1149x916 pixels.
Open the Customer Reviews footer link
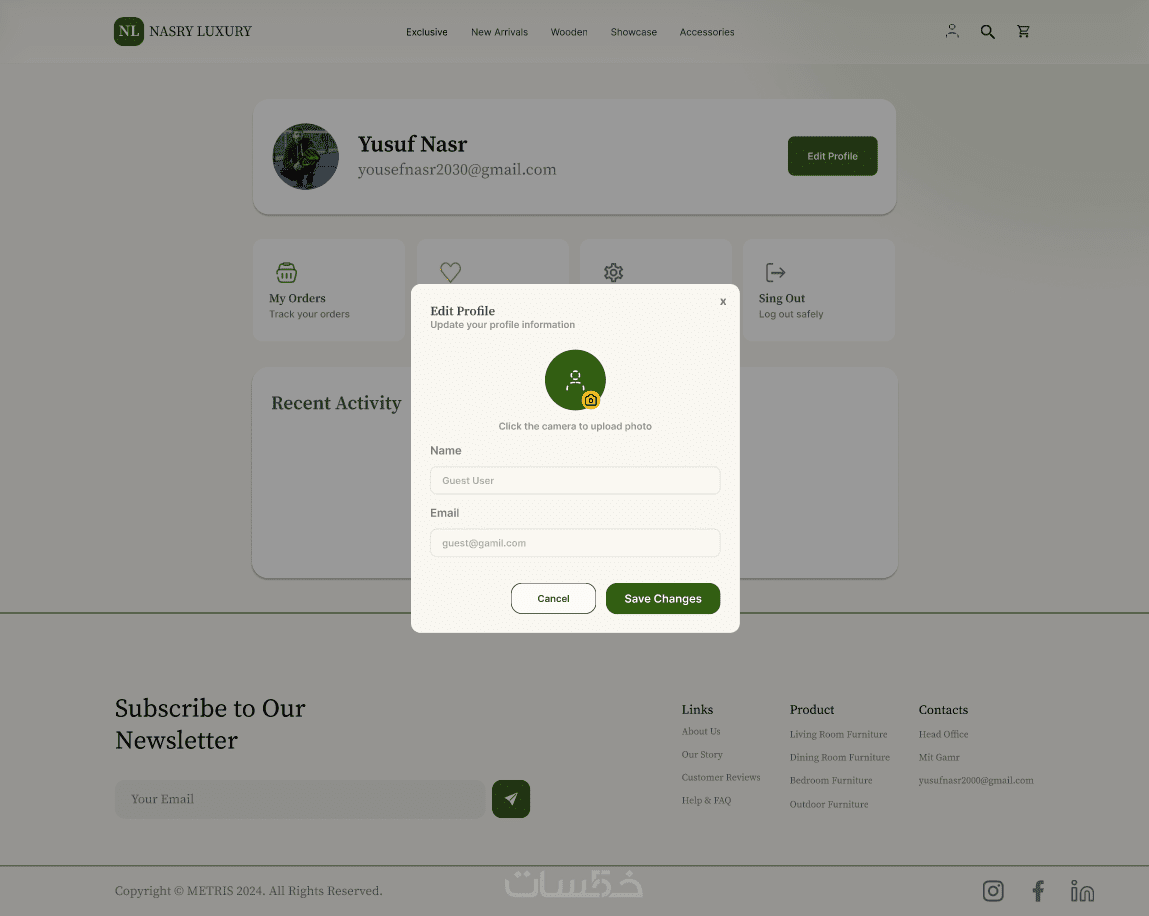[x=721, y=778]
